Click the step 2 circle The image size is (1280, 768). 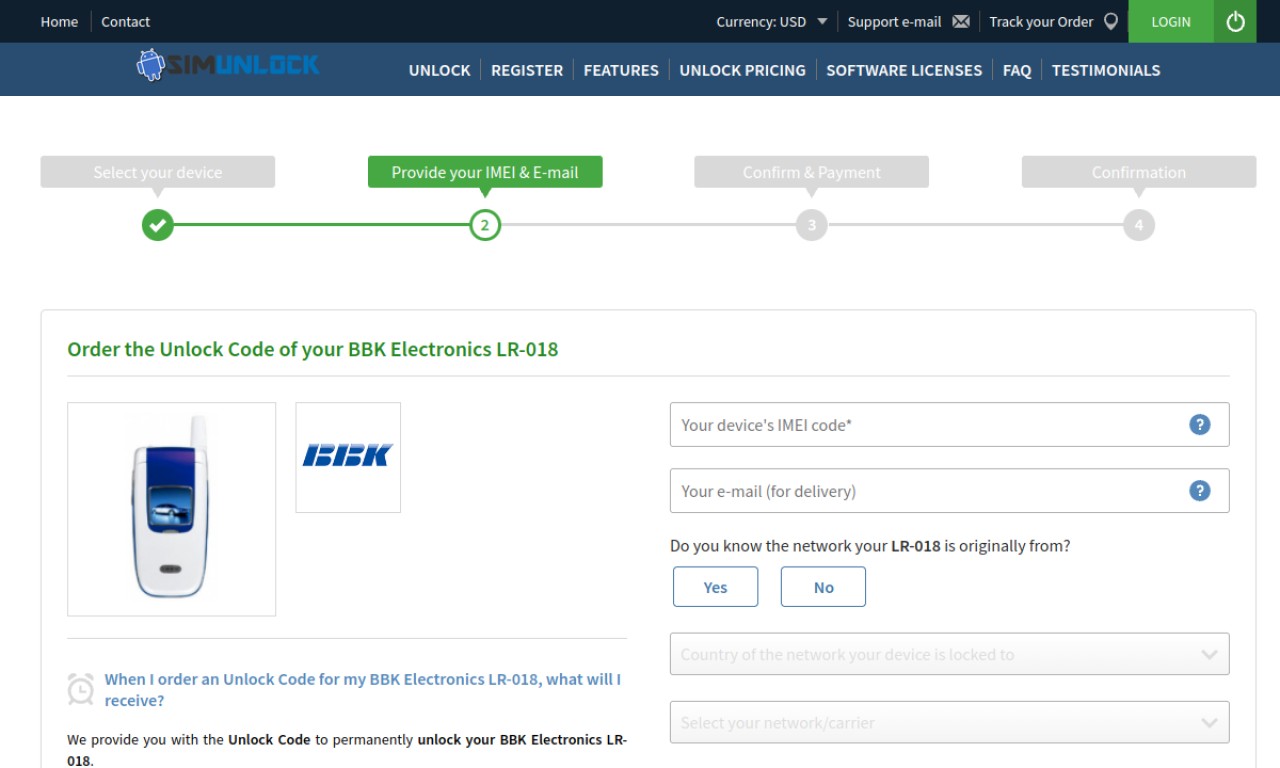point(485,225)
